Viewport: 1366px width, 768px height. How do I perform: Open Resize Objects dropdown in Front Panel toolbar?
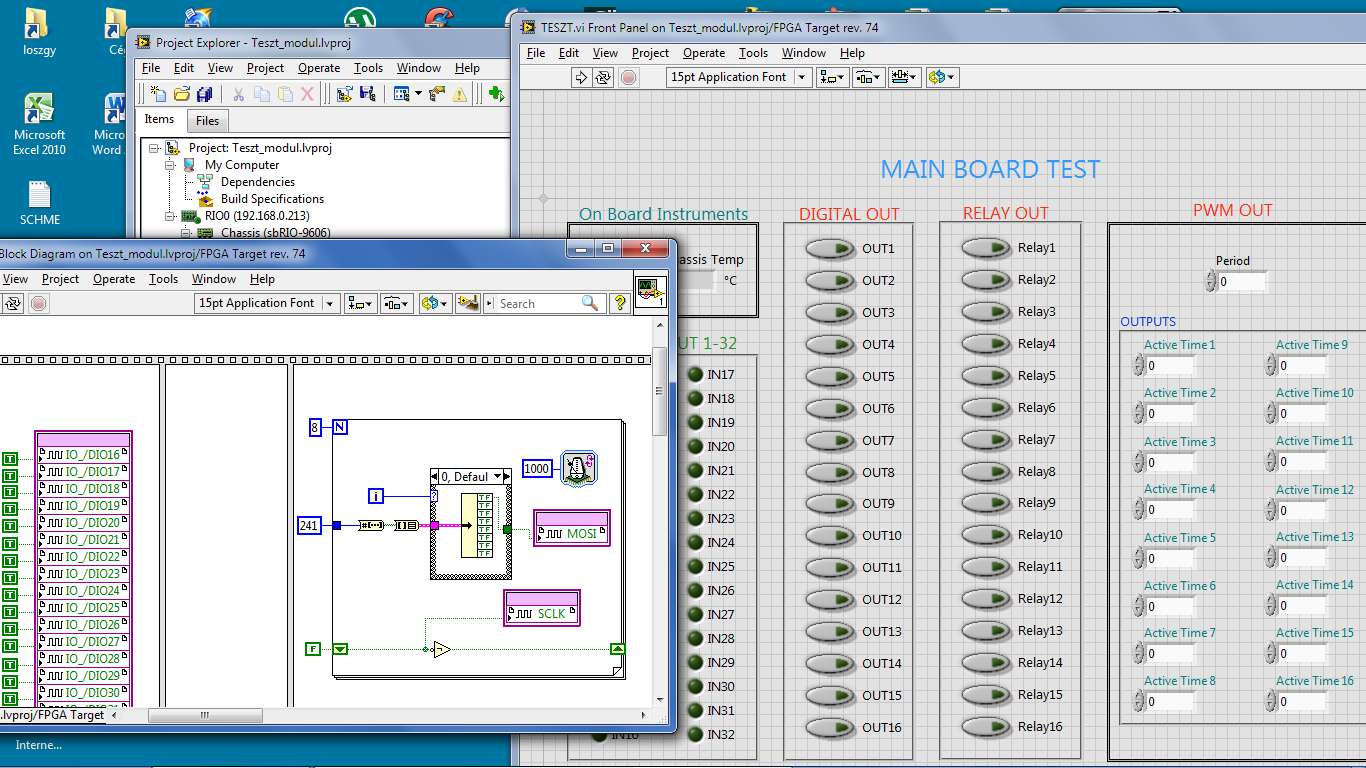(904, 77)
